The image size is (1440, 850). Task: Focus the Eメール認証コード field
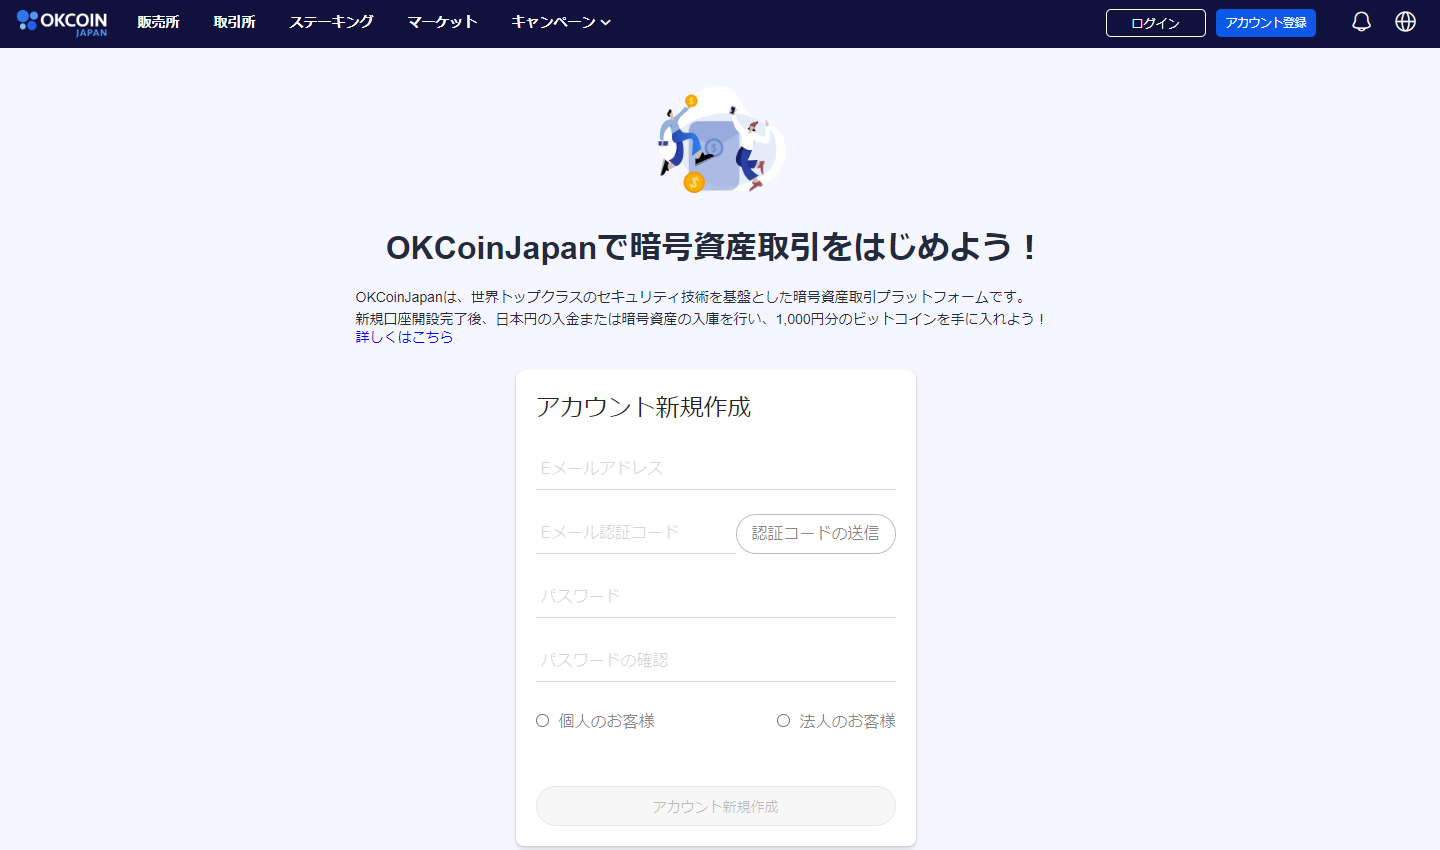click(x=635, y=533)
